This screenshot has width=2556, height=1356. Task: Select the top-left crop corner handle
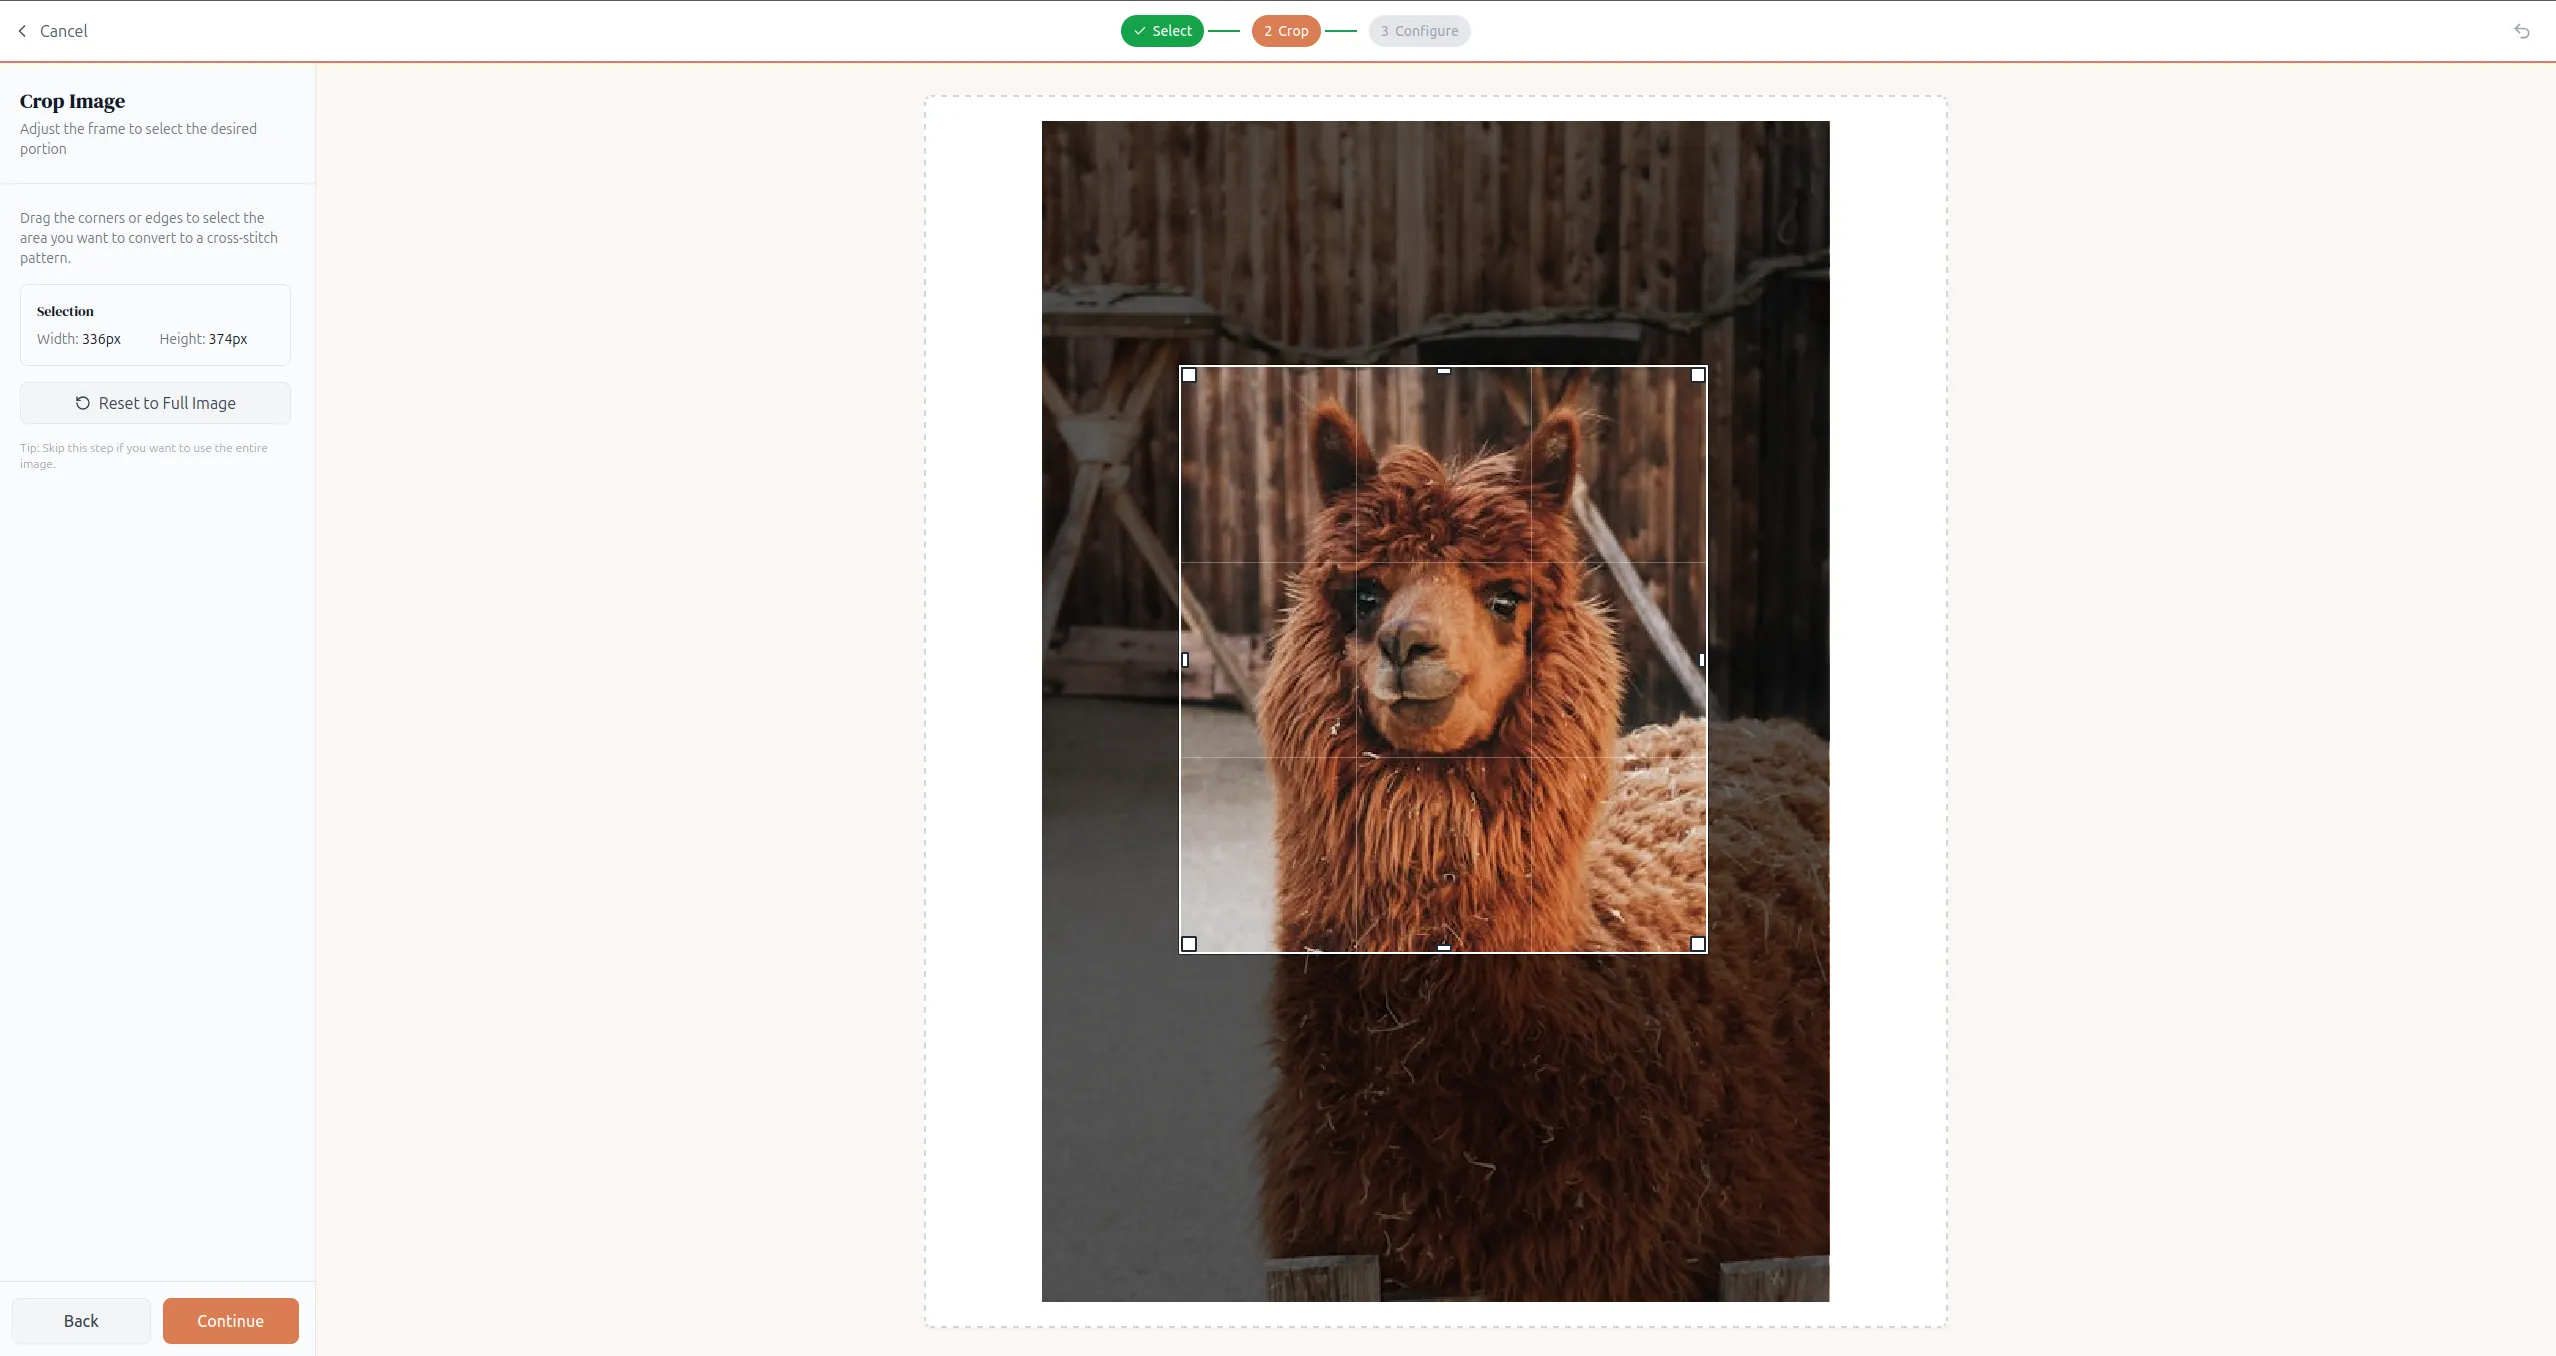(x=1189, y=375)
